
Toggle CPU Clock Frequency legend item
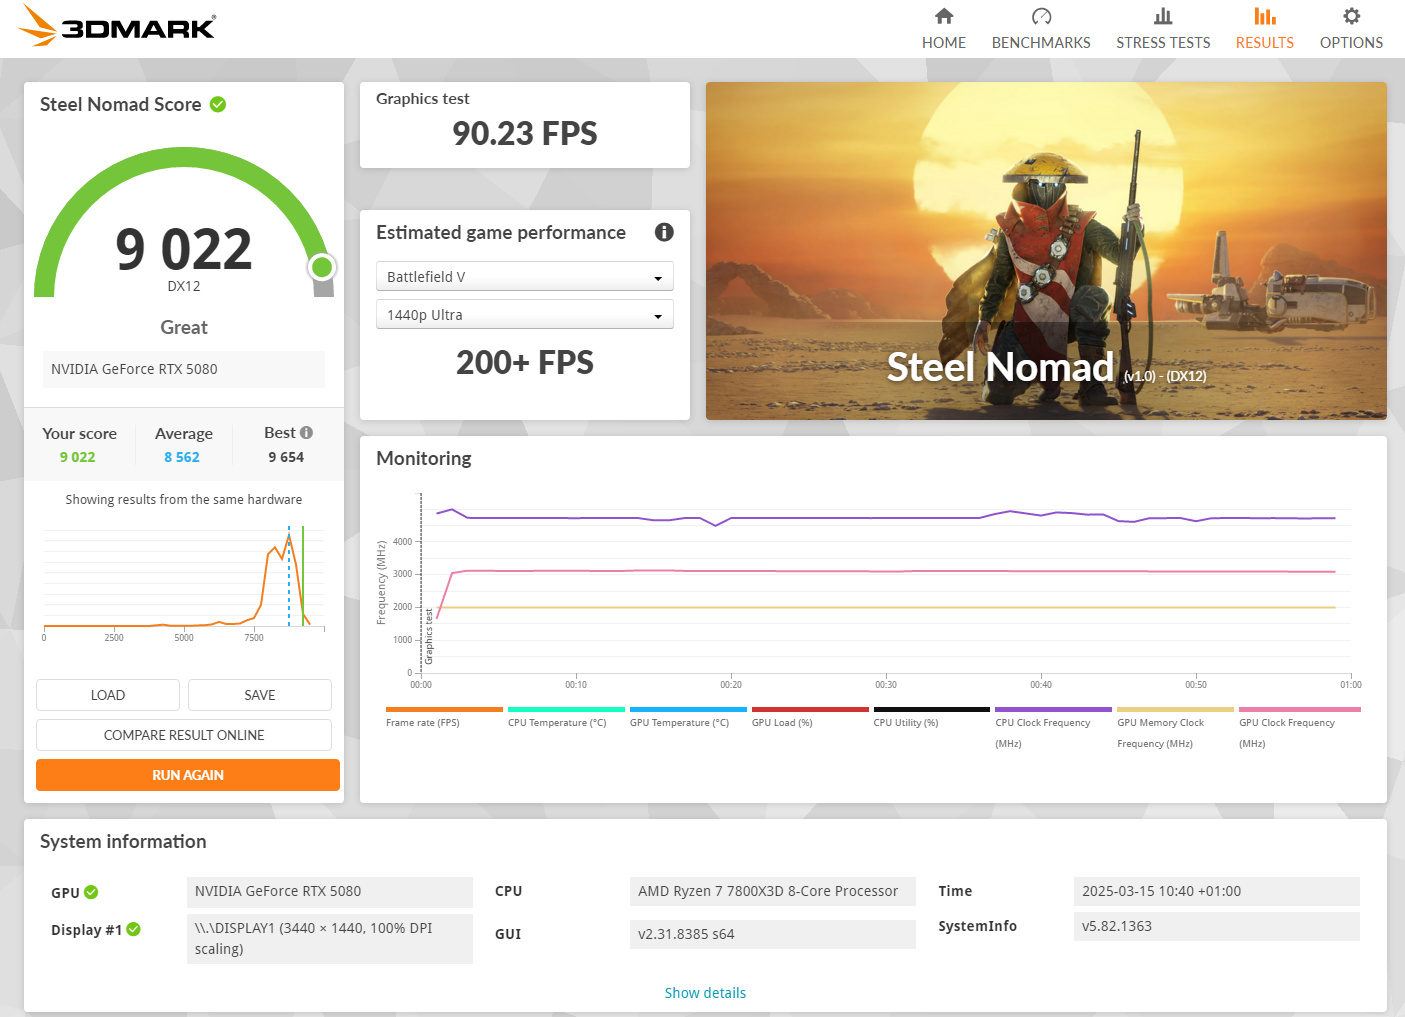(x=1053, y=728)
